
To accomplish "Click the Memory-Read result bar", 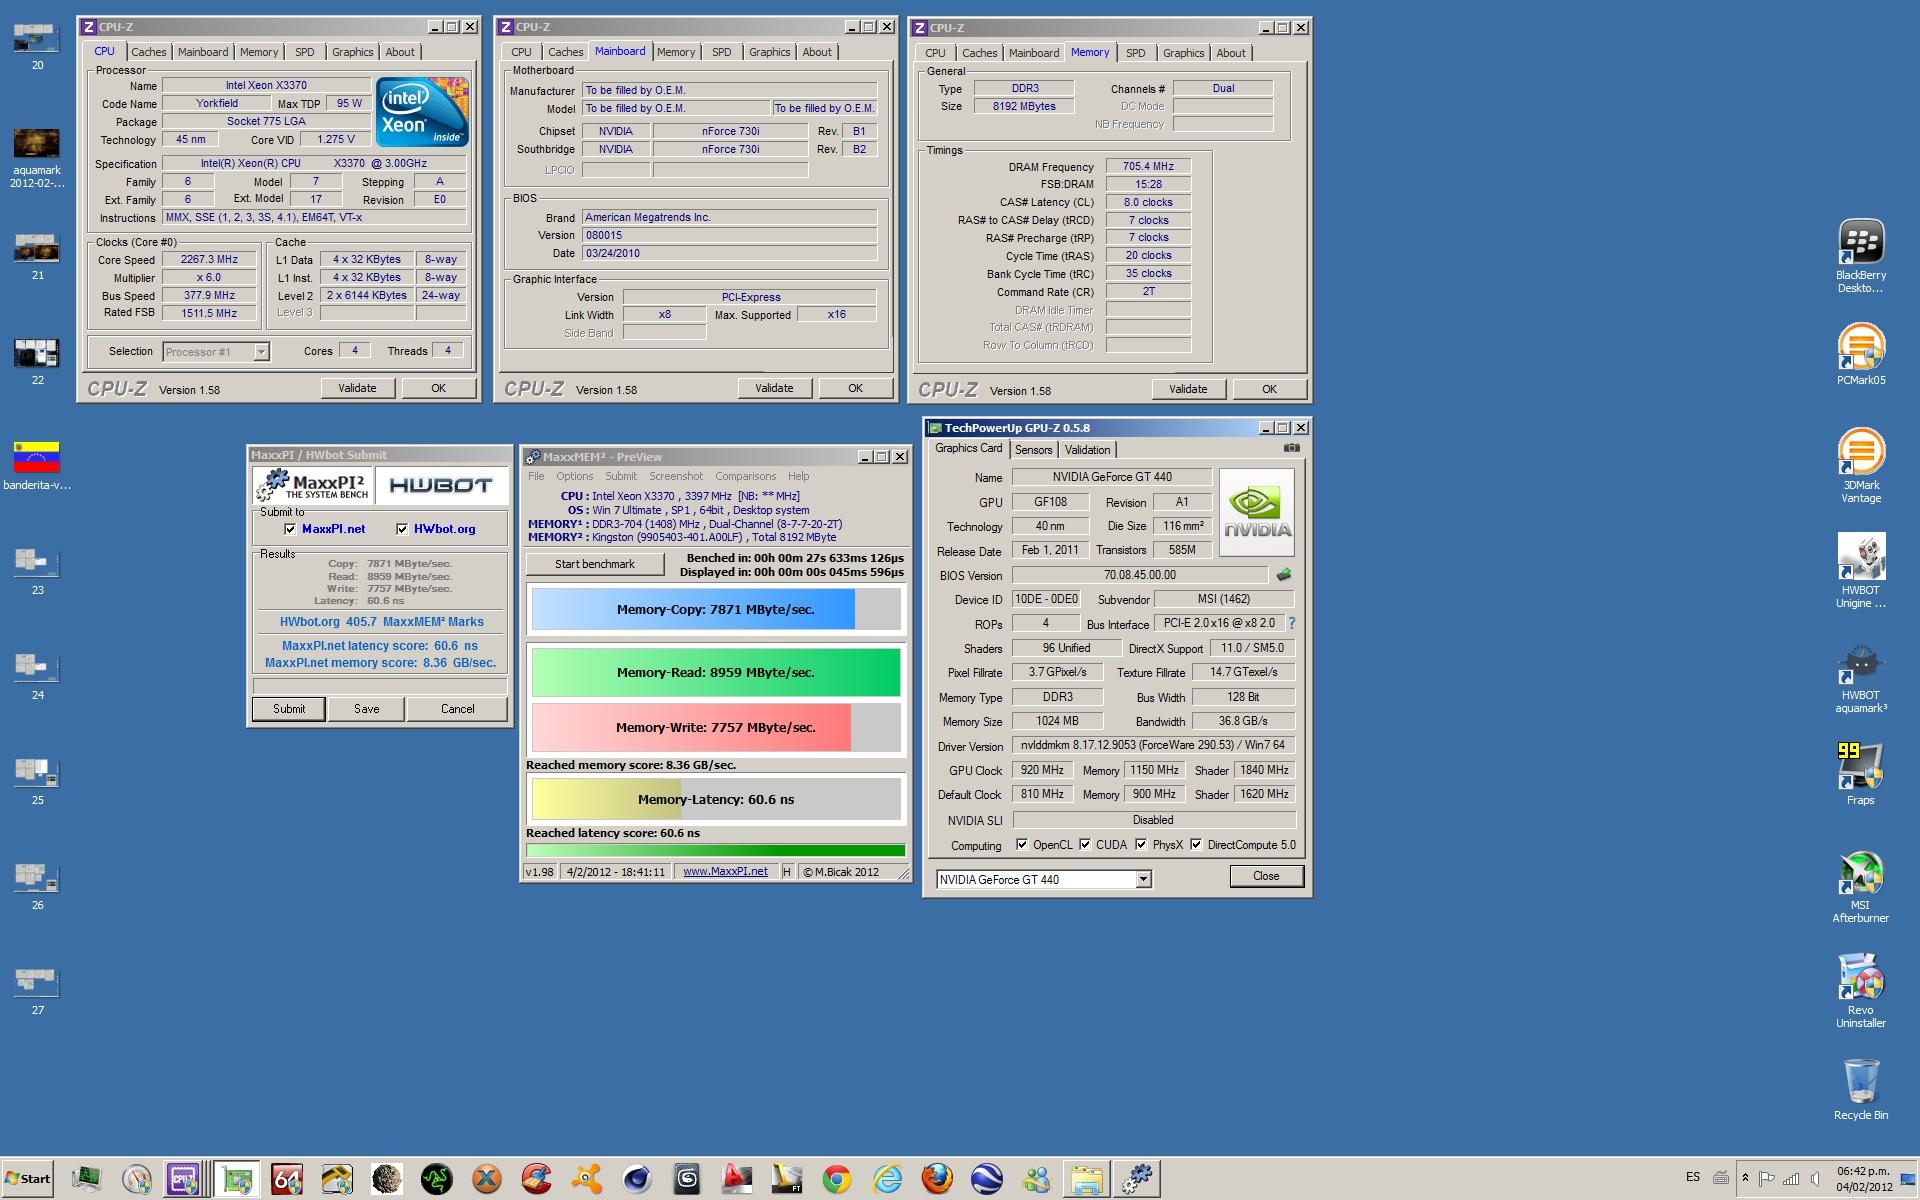I will (716, 672).
